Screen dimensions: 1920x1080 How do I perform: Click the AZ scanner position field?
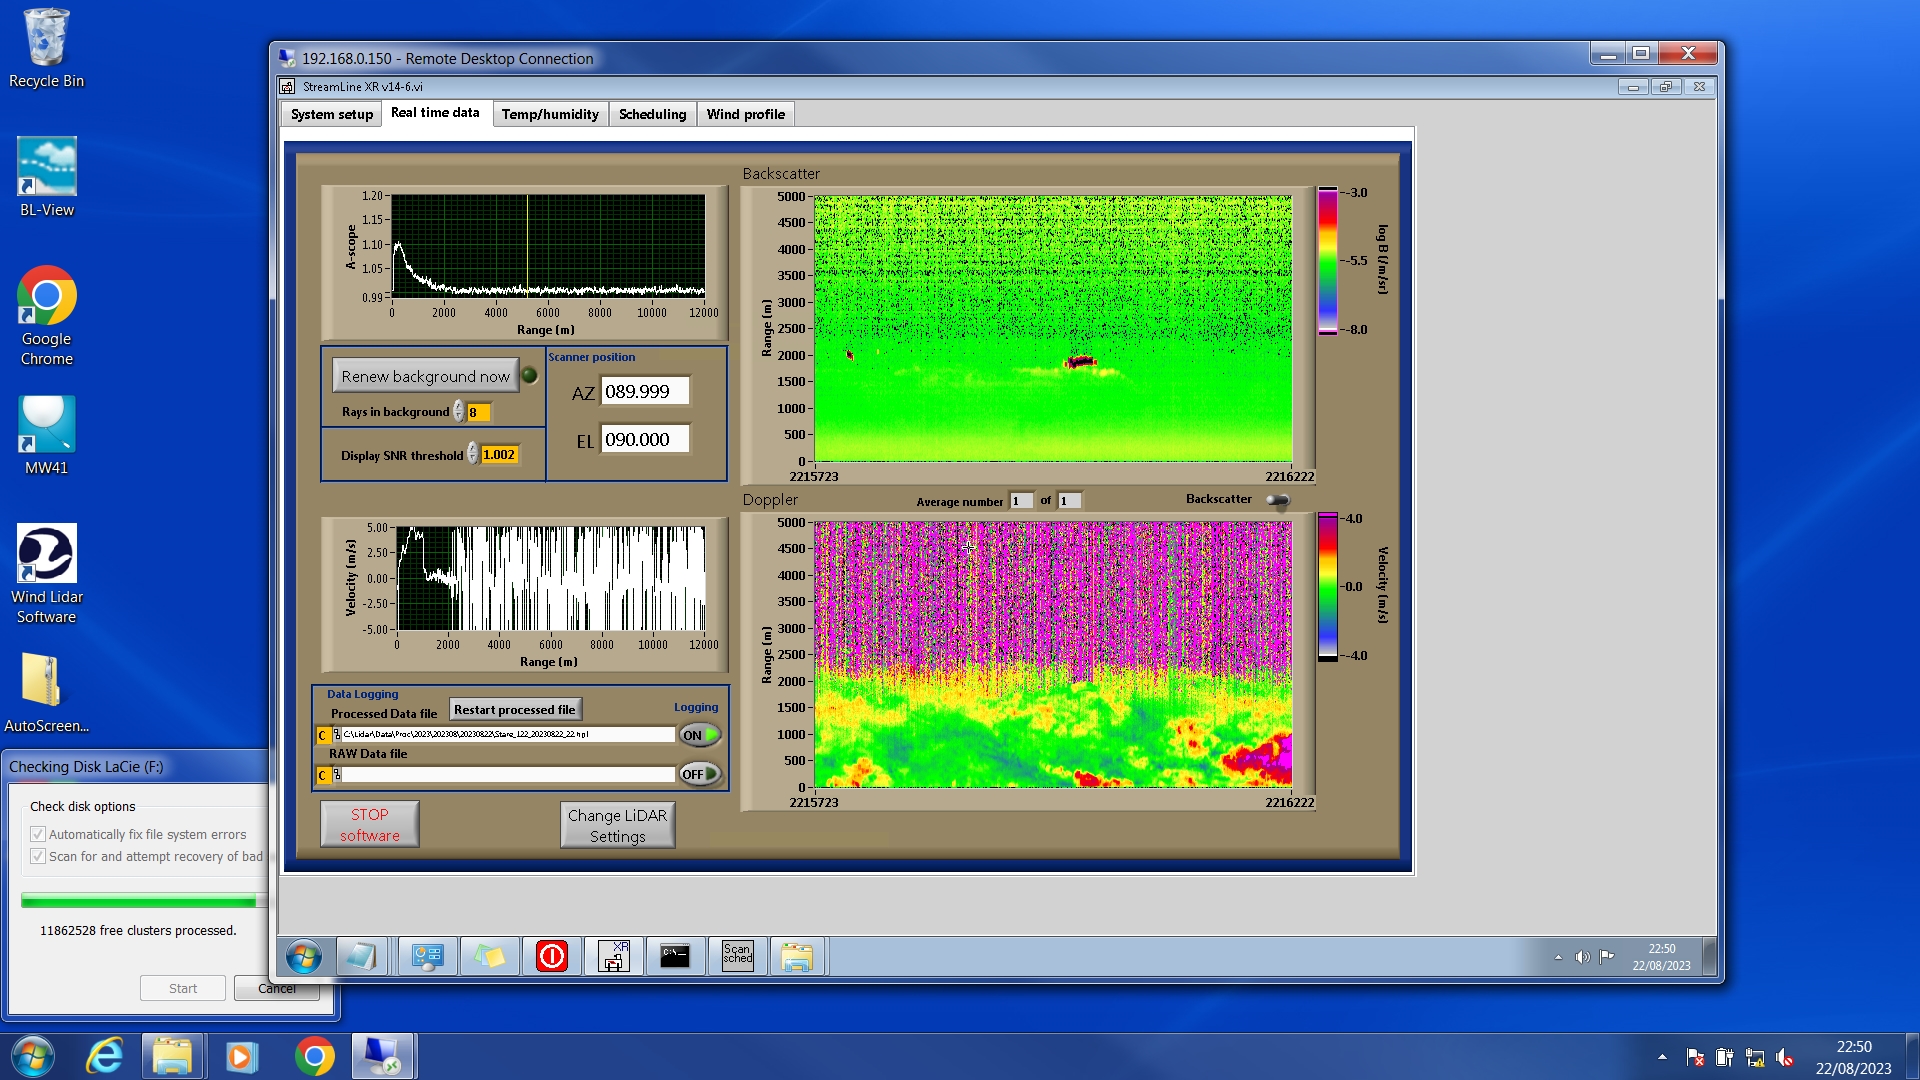644,392
